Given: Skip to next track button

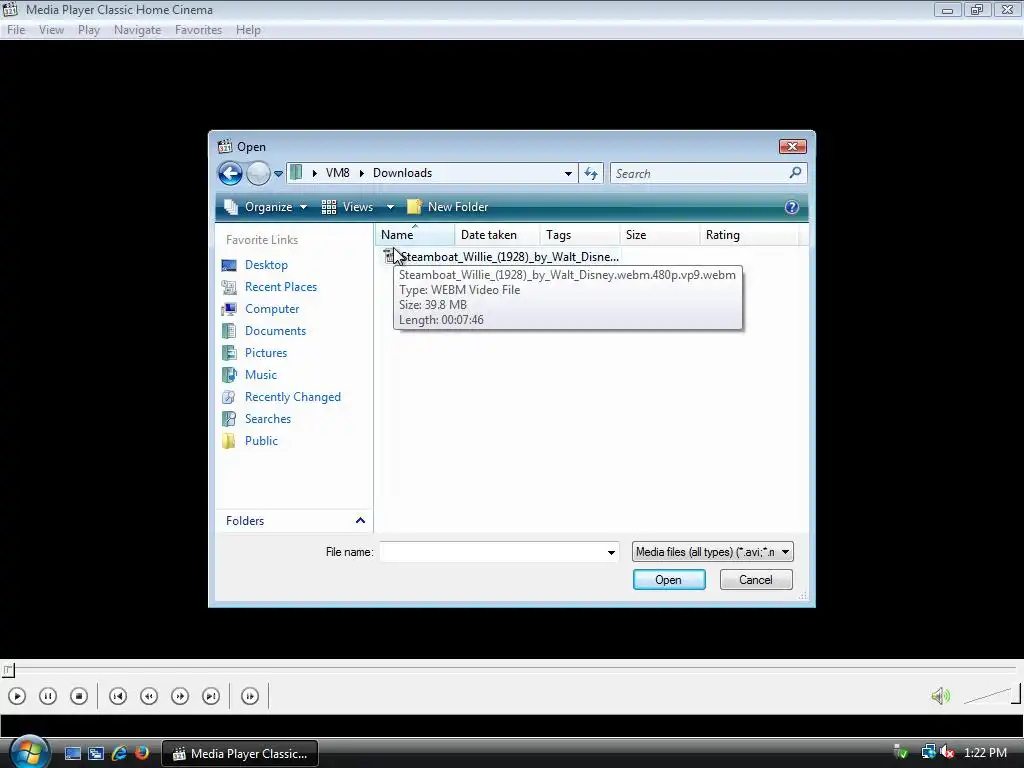Looking at the screenshot, I should (211, 696).
